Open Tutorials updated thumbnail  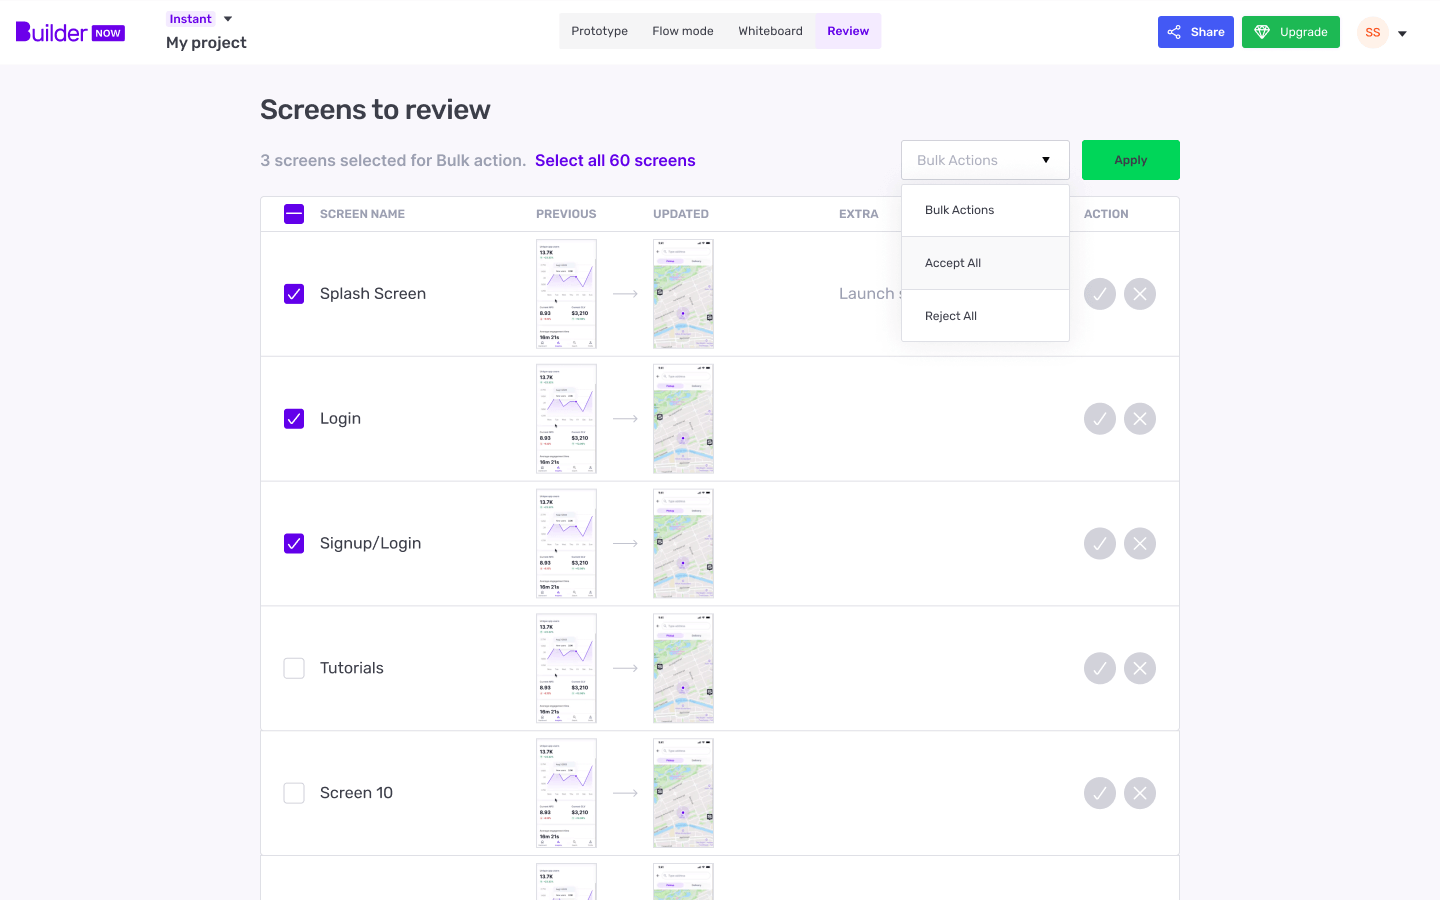tap(683, 668)
